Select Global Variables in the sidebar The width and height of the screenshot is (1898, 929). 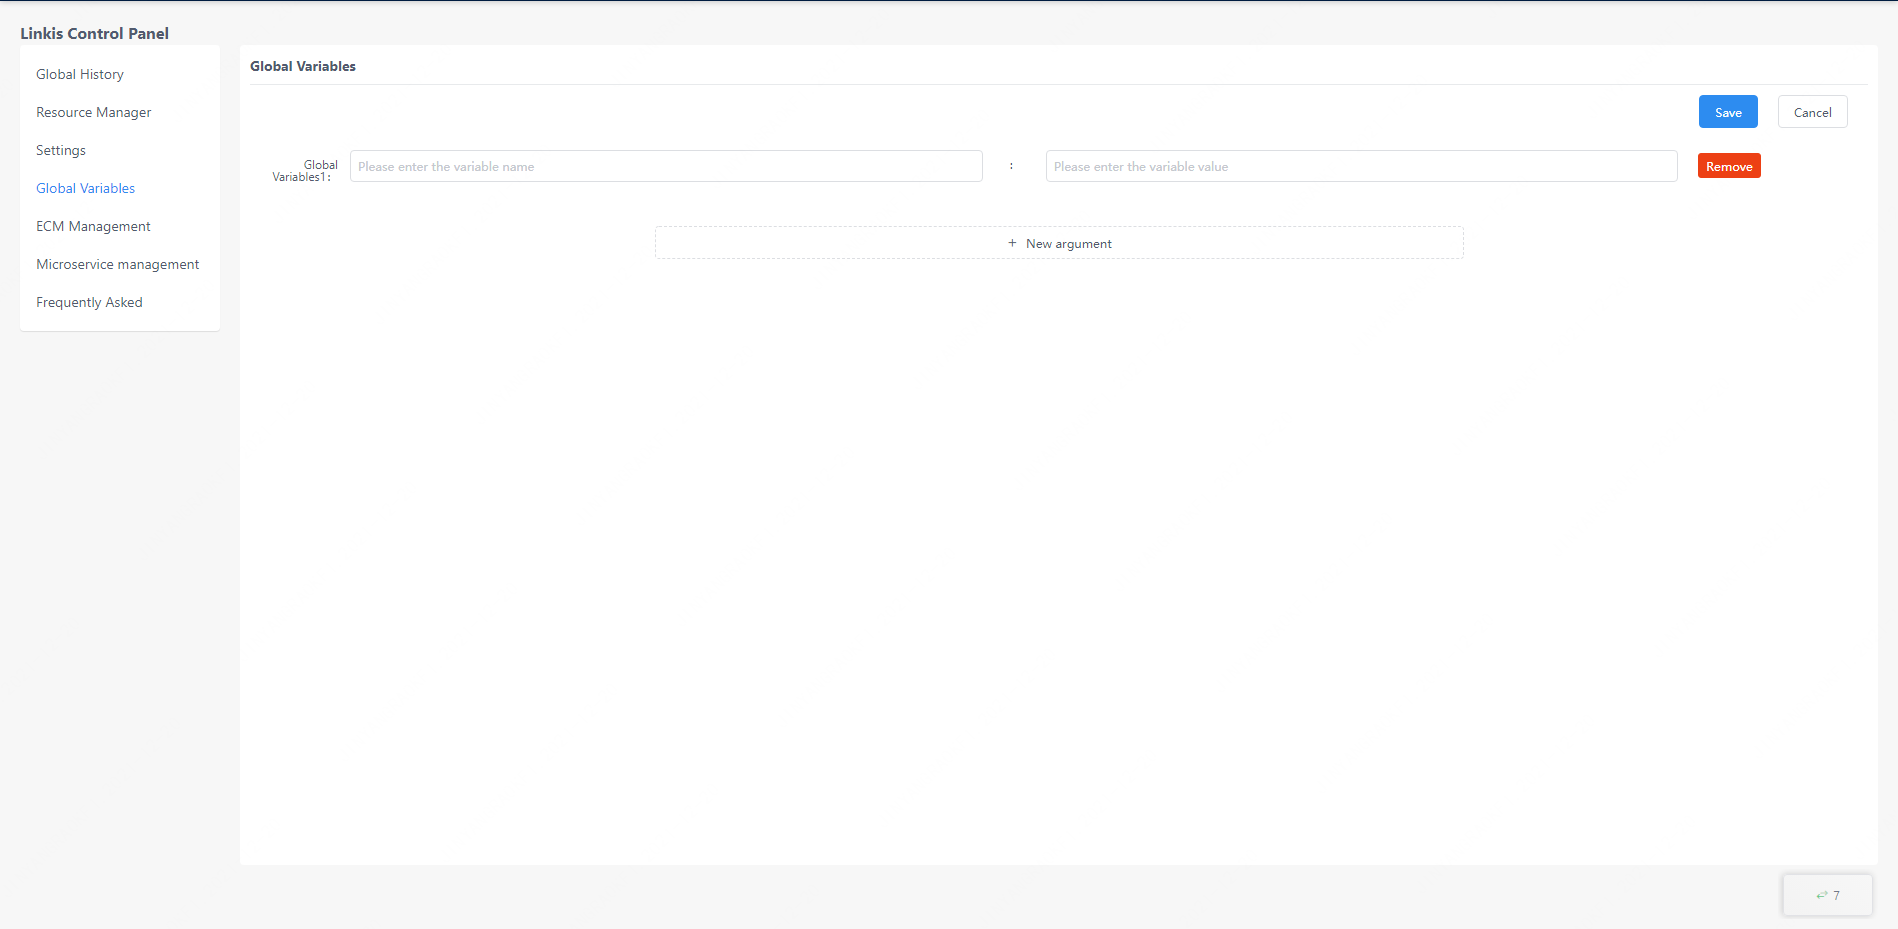[x=85, y=188]
